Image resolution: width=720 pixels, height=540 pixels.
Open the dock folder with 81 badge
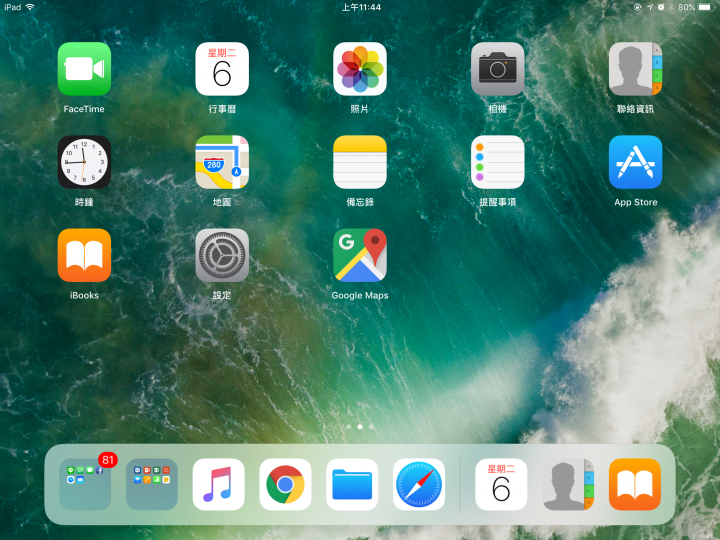point(85,484)
